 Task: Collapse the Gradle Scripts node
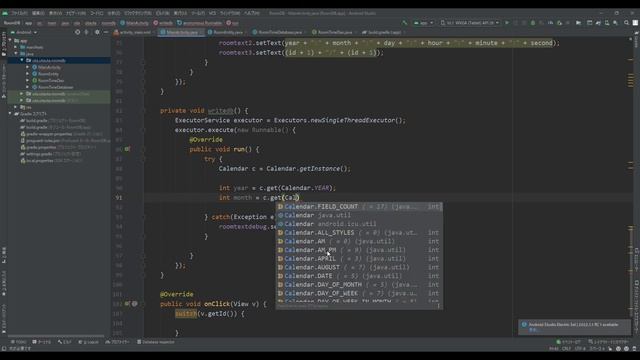[10, 113]
